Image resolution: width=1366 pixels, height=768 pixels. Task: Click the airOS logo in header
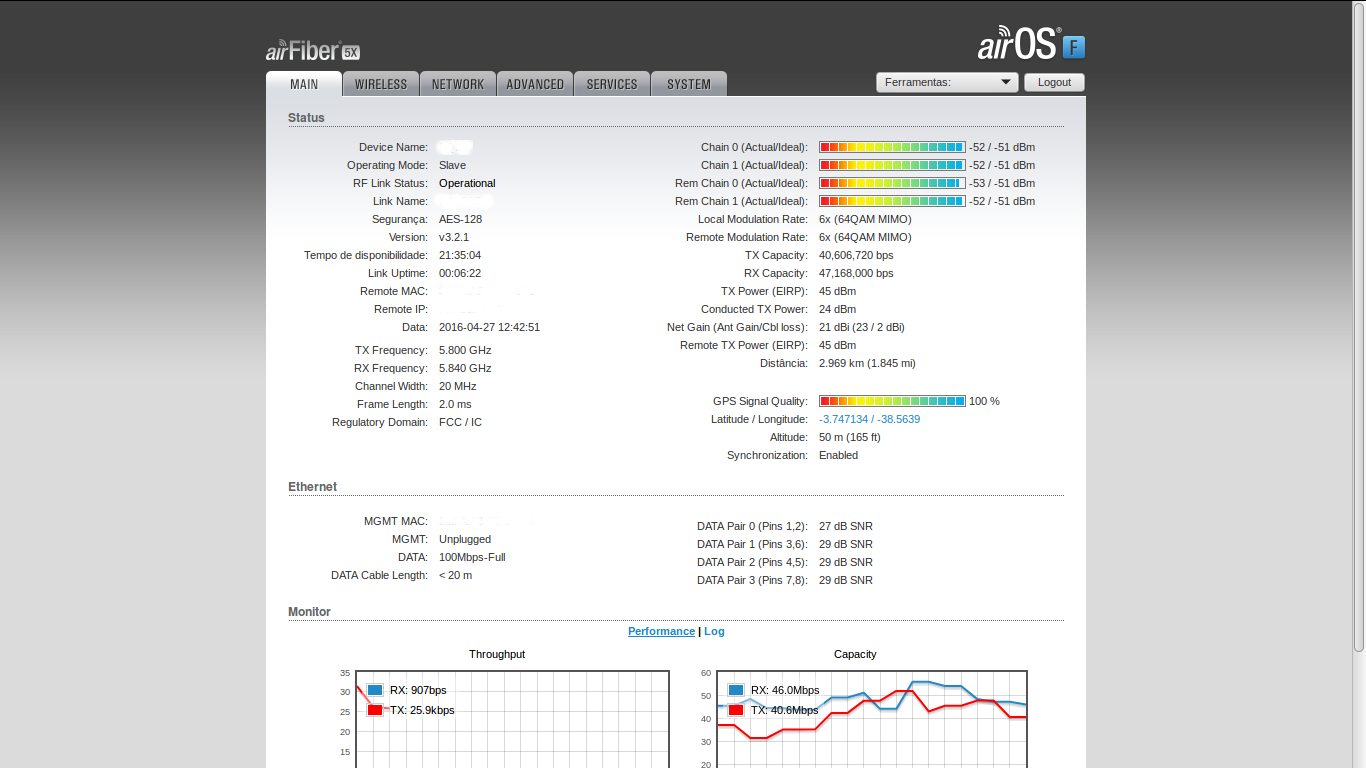1017,46
